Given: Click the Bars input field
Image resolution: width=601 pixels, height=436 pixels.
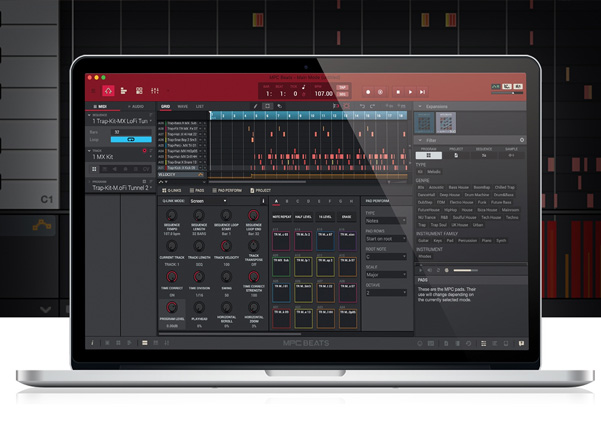Looking at the screenshot, I should click(131, 132).
